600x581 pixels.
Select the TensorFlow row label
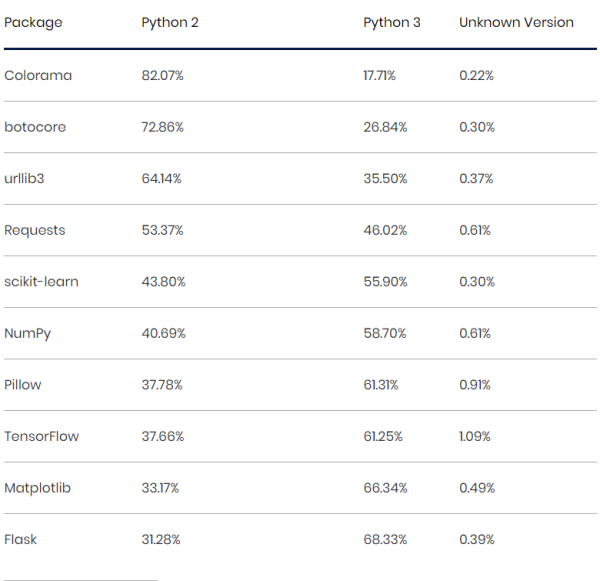pyautogui.click(x=41, y=436)
